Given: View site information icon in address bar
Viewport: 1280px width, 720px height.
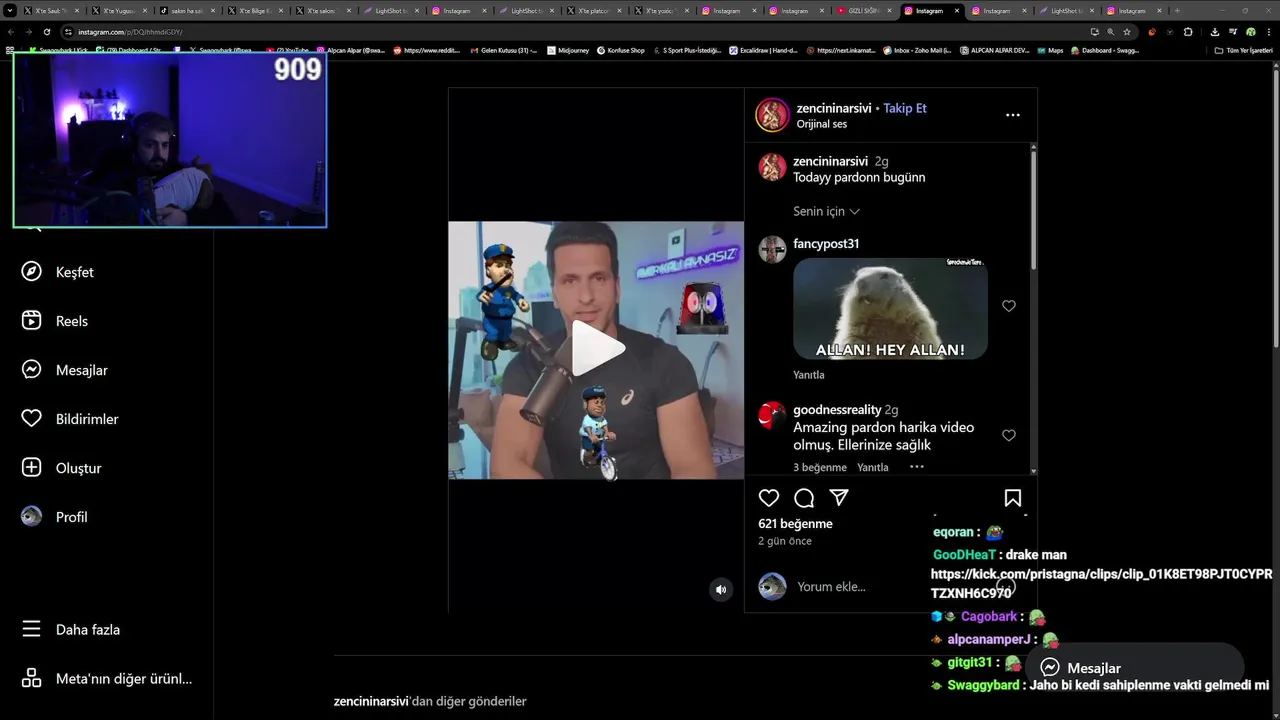Looking at the screenshot, I should 68,32.
